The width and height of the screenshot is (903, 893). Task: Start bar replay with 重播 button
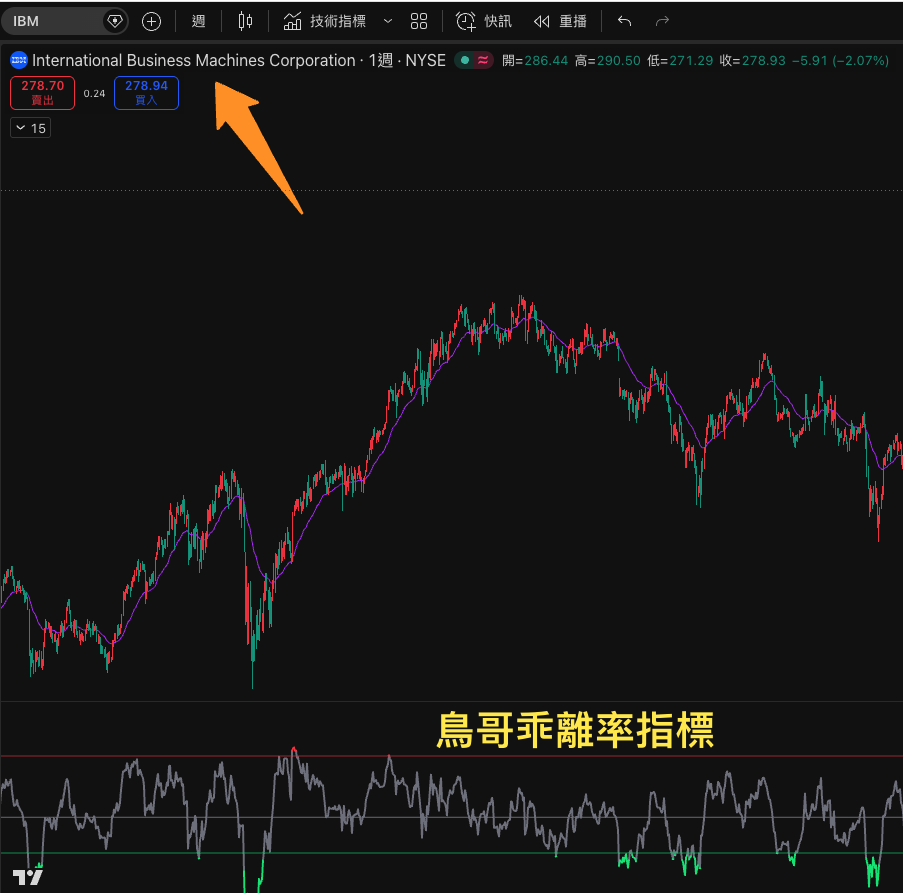560,22
